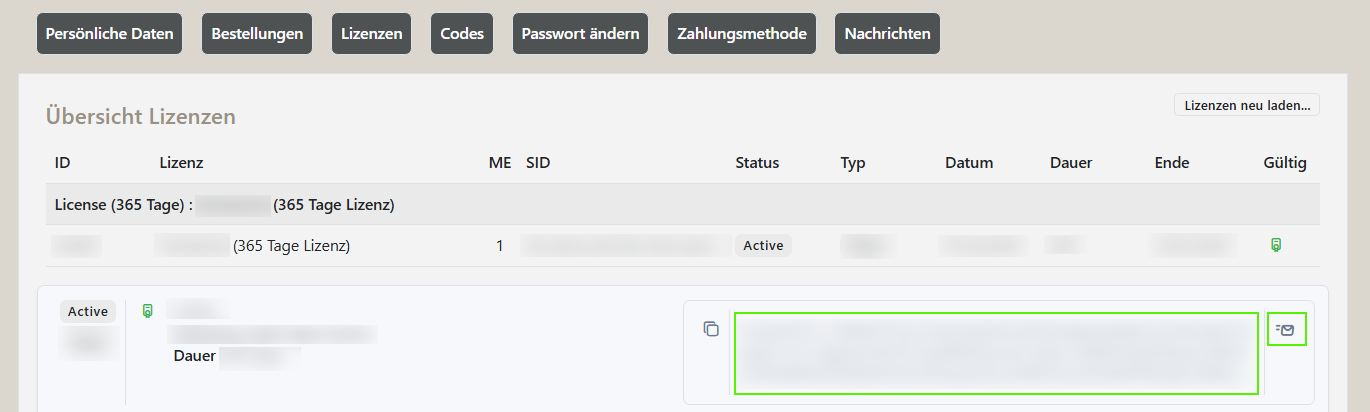Image resolution: width=1370 pixels, height=412 pixels.
Task: View Nachrichten messages
Action: click(x=887, y=33)
